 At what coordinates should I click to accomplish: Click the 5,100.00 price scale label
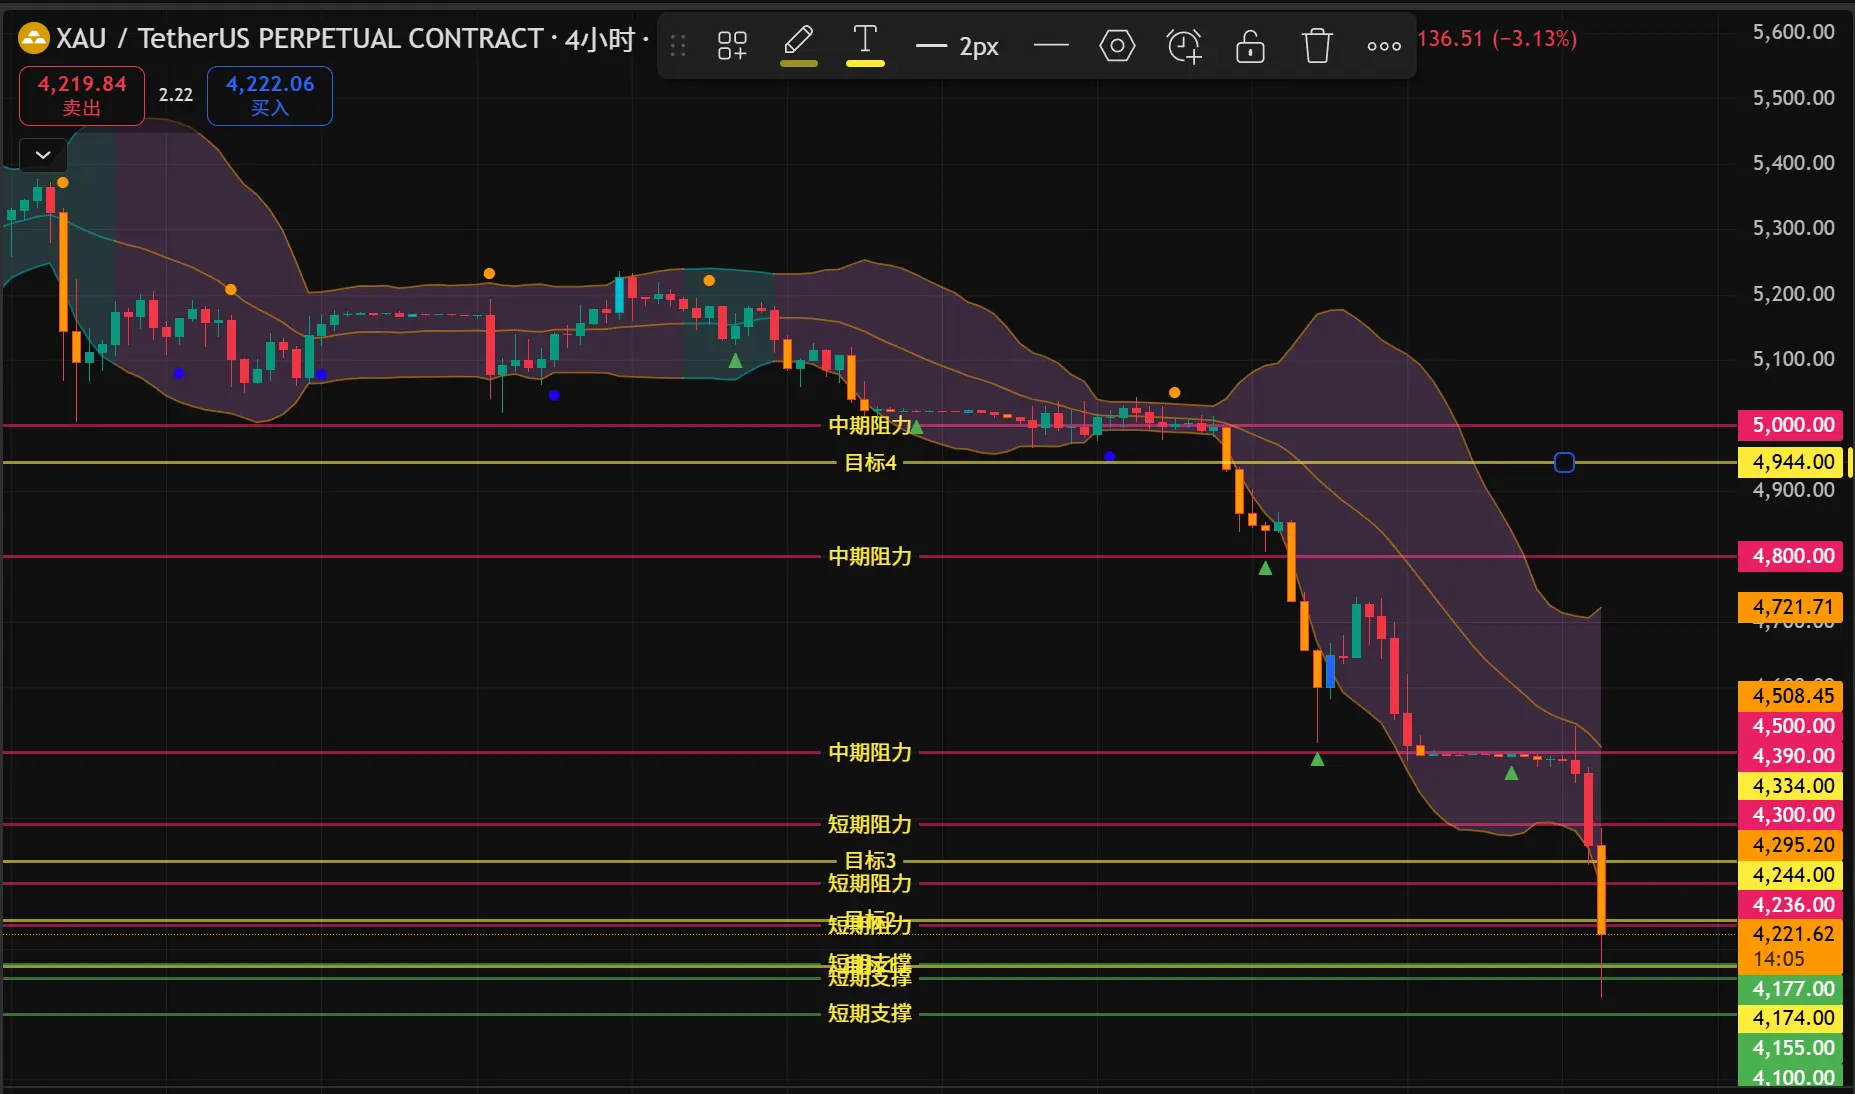point(1794,359)
